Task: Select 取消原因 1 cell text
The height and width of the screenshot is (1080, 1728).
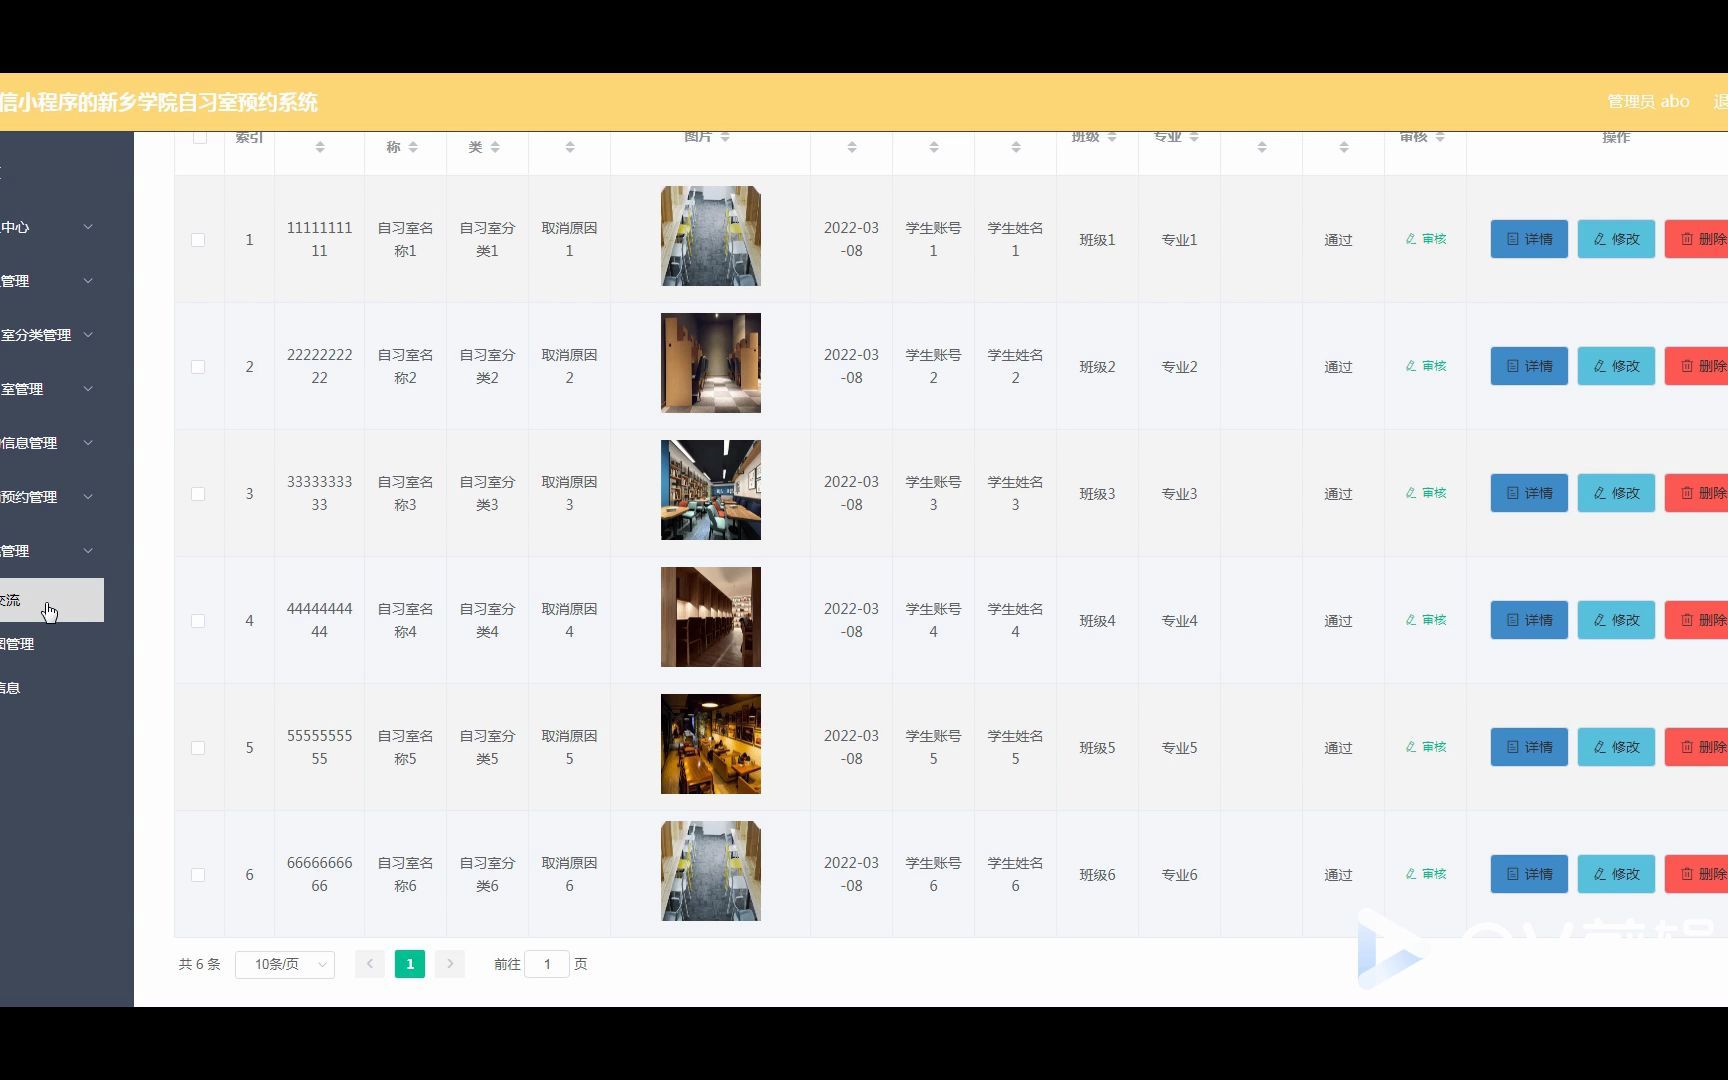Action: click(569, 239)
